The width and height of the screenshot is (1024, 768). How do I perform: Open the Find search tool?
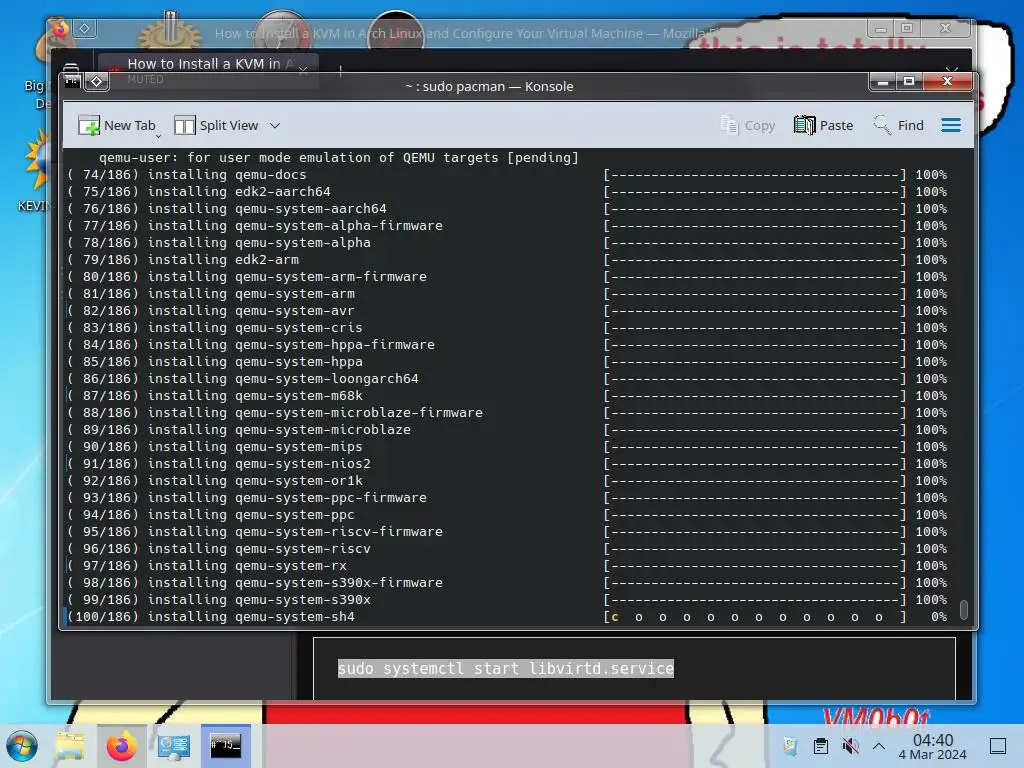pyautogui.click(x=899, y=125)
